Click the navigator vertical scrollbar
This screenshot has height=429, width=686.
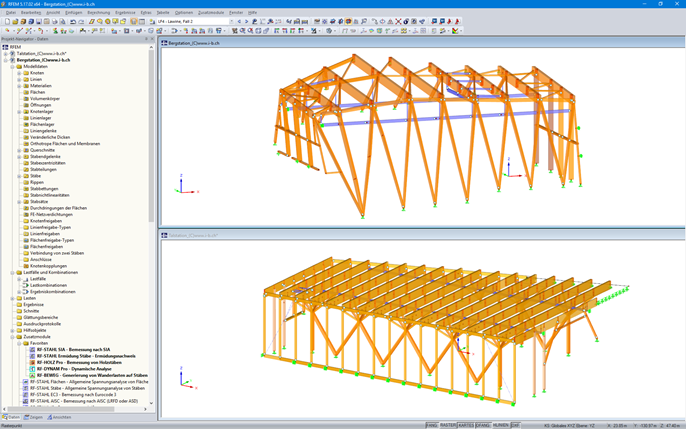tap(151, 136)
